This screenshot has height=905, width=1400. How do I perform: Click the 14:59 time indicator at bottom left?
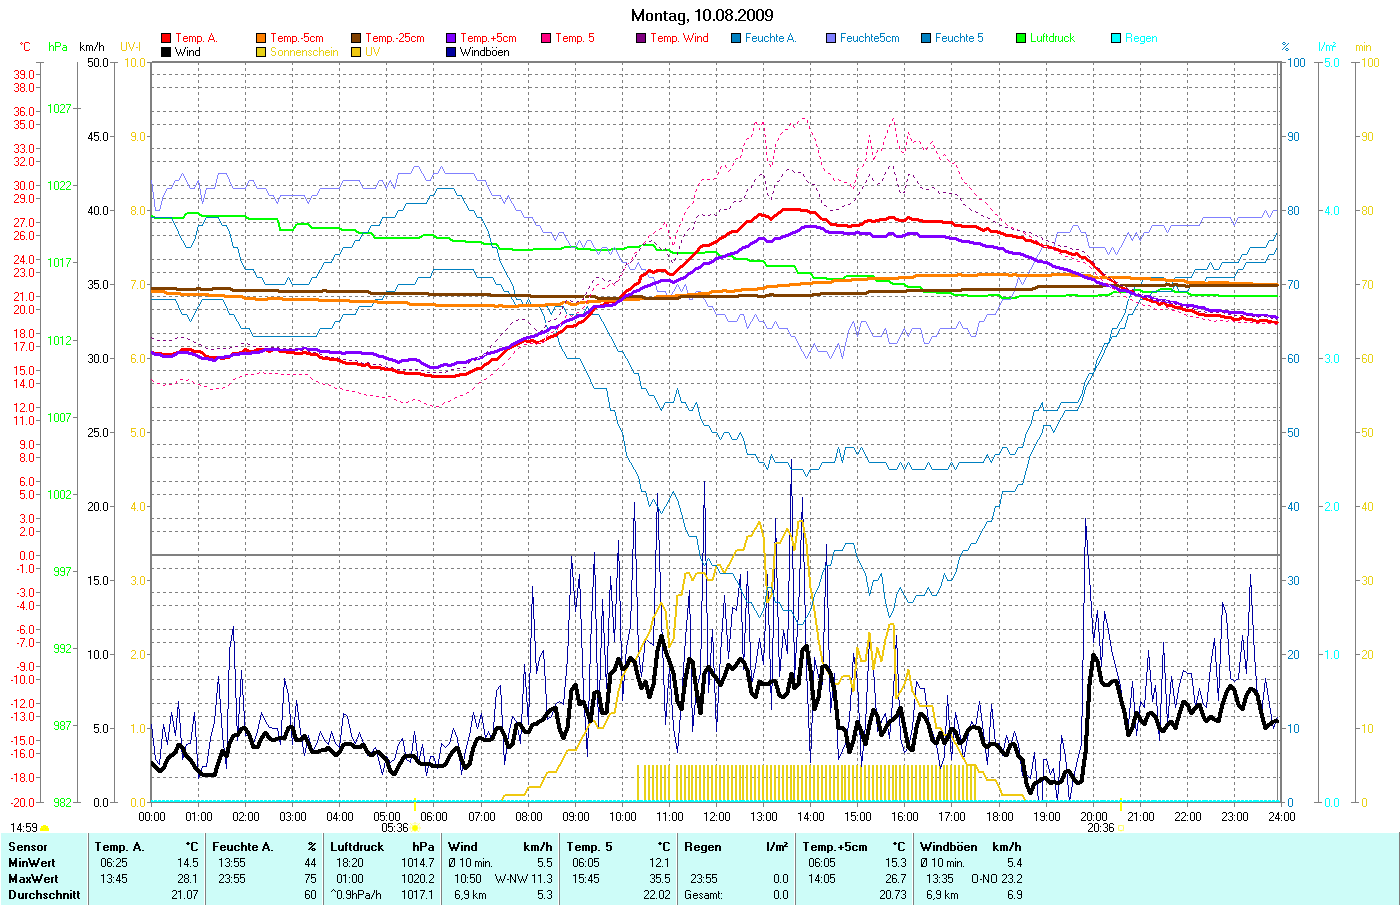[x=24, y=828]
